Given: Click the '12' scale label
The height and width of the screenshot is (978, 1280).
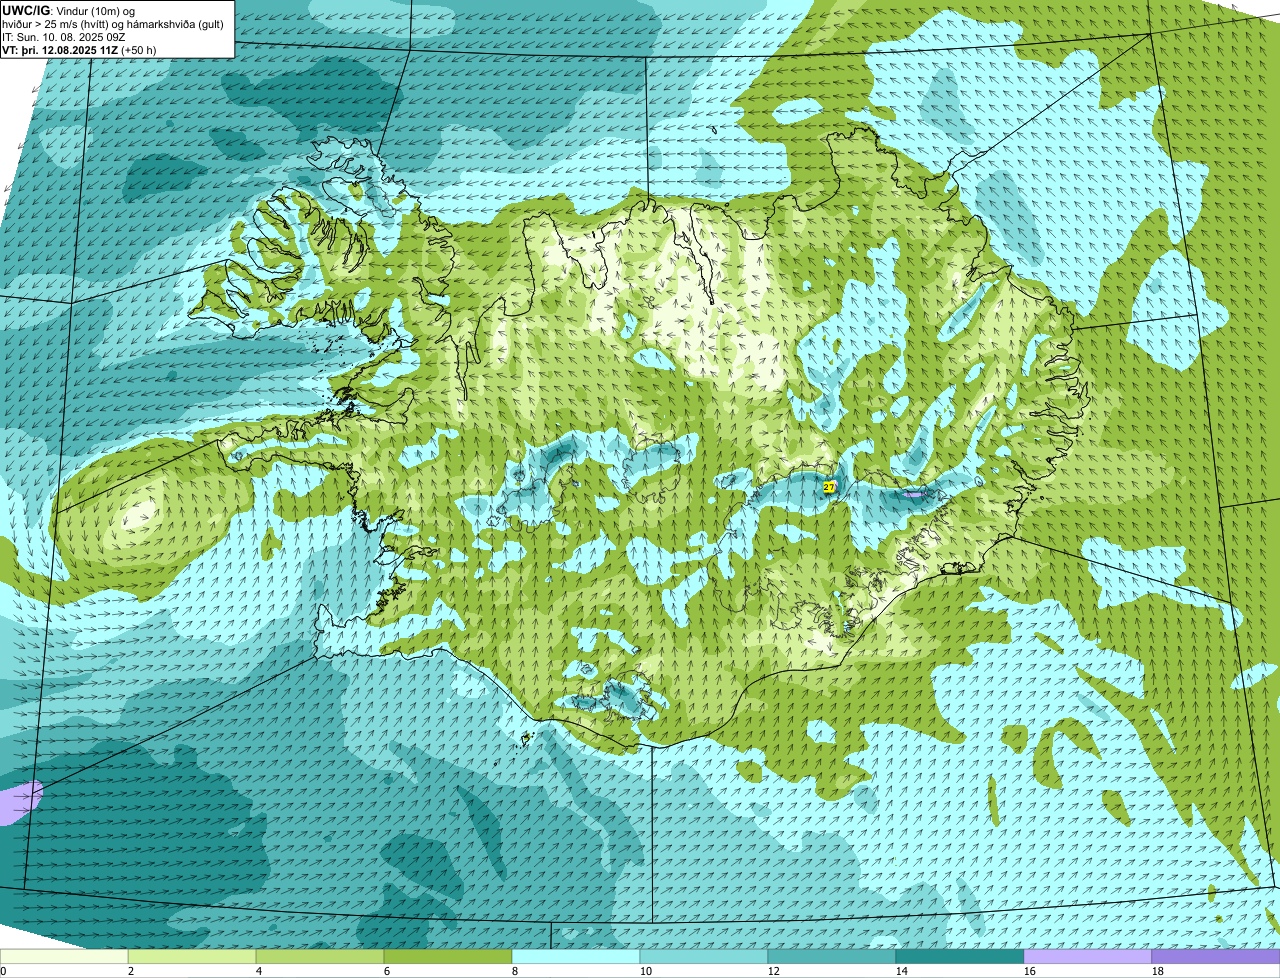Looking at the screenshot, I should (x=774, y=971).
